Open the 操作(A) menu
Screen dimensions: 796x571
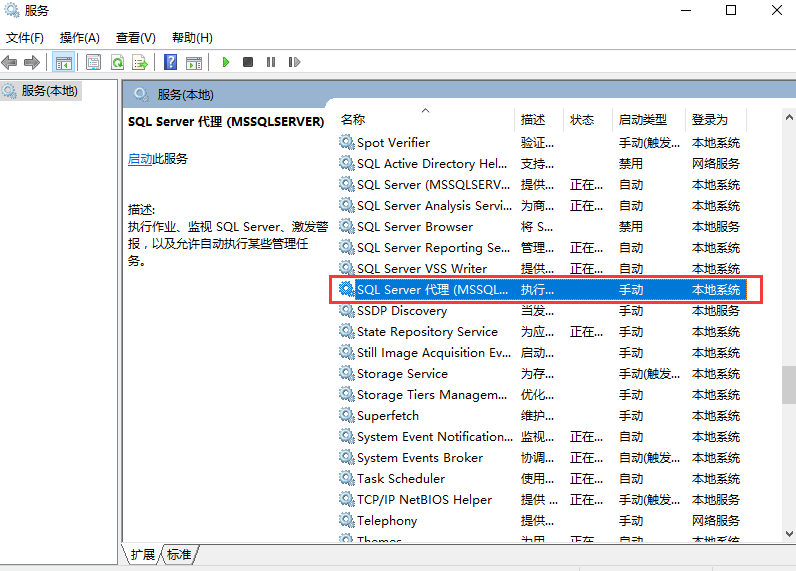coord(80,38)
